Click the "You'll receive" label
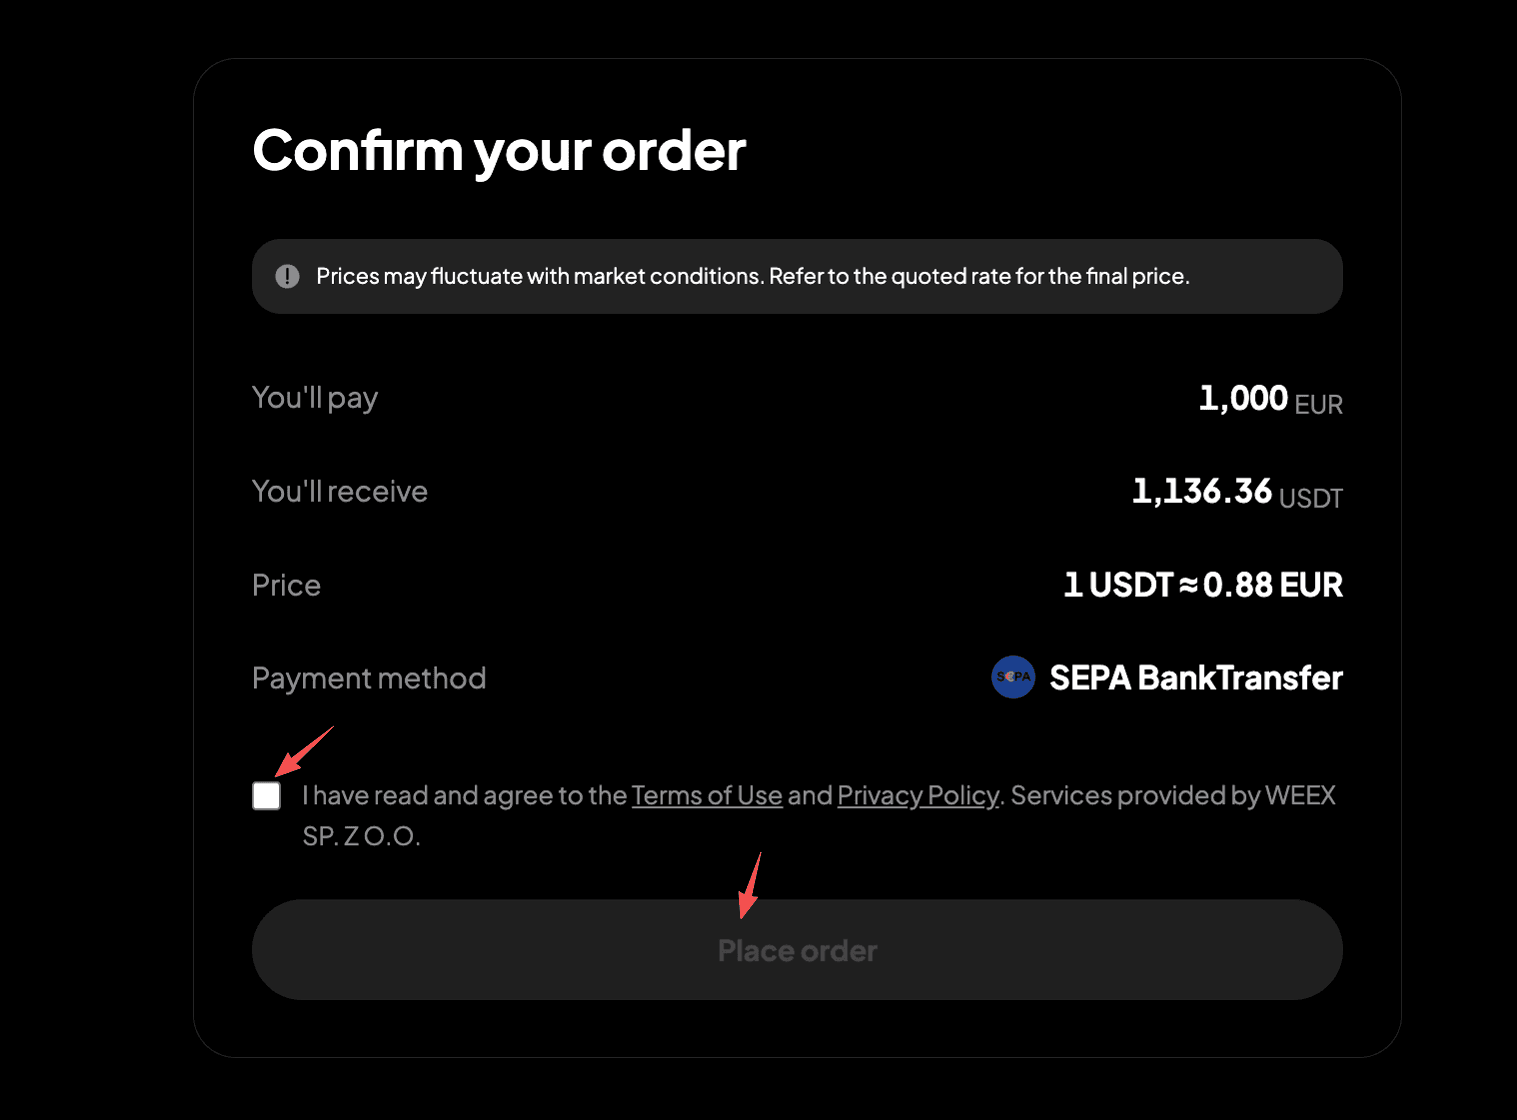 pos(340,491)
